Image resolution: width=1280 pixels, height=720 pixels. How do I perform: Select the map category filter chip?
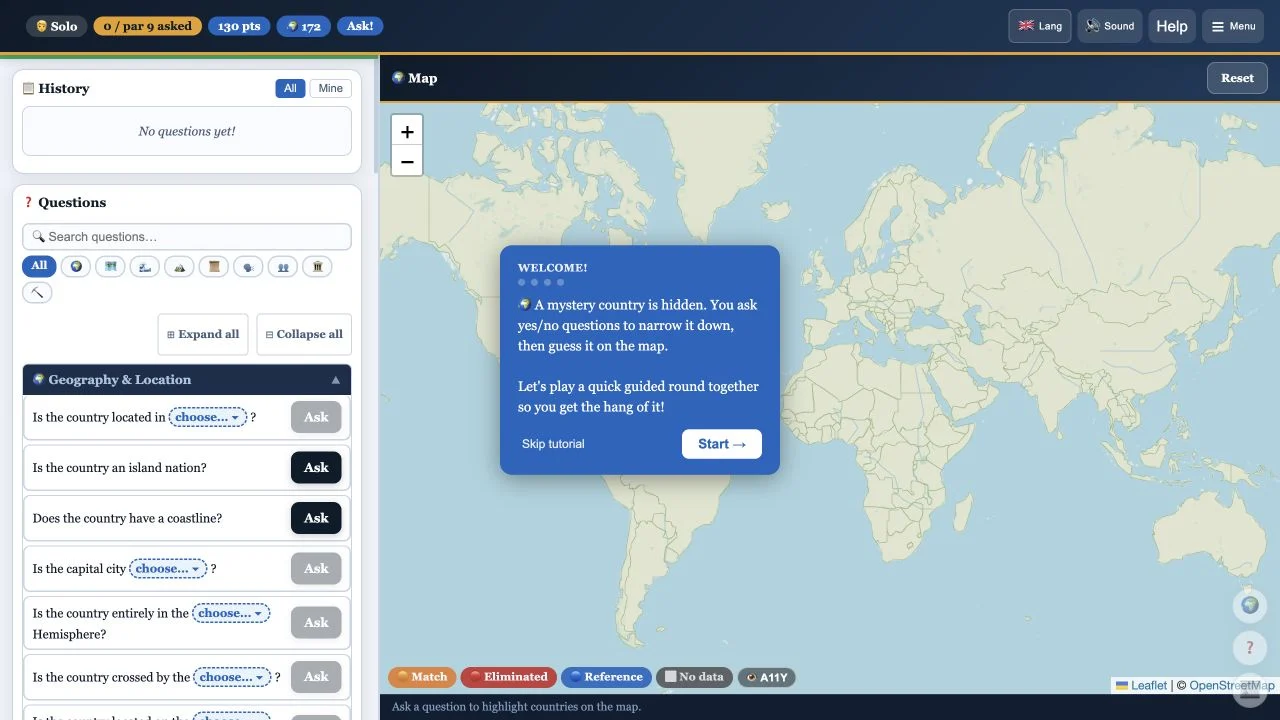click(110, 267)
